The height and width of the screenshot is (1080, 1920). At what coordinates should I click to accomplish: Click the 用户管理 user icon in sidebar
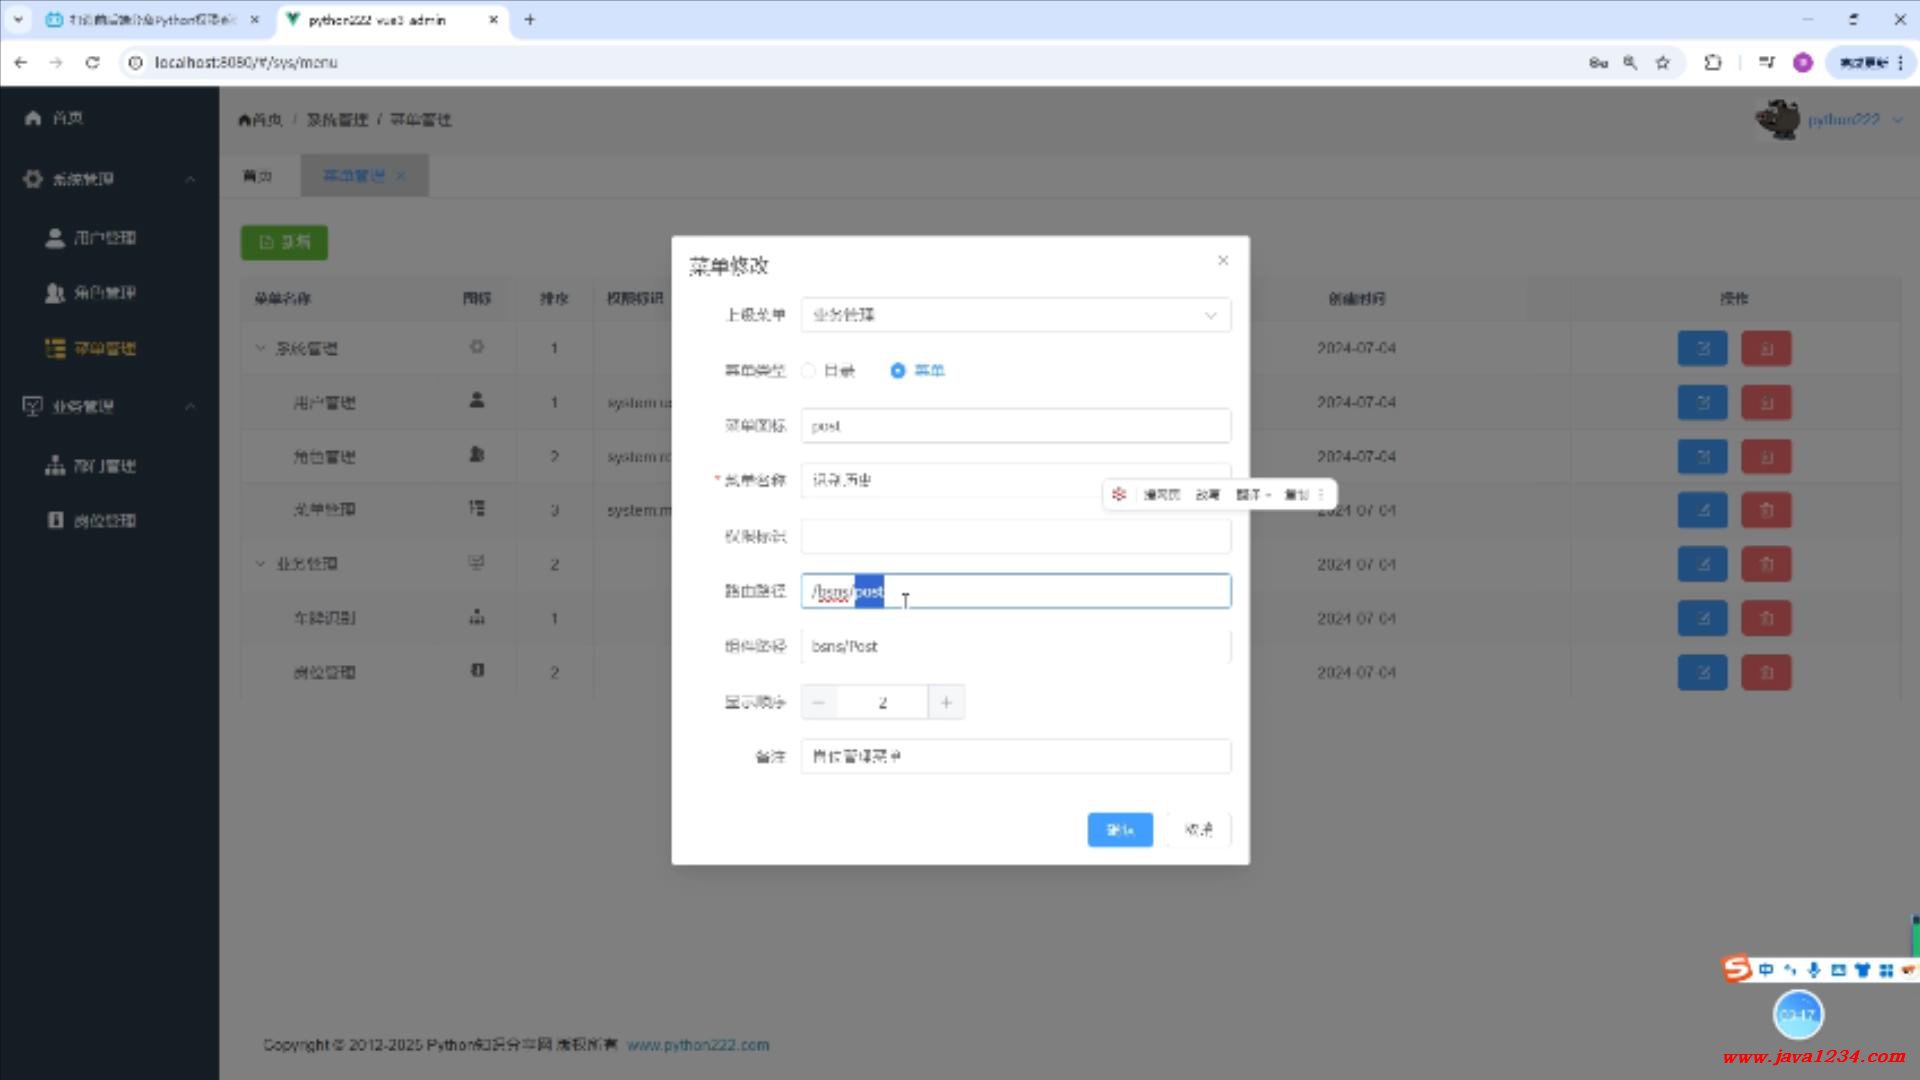55,238
